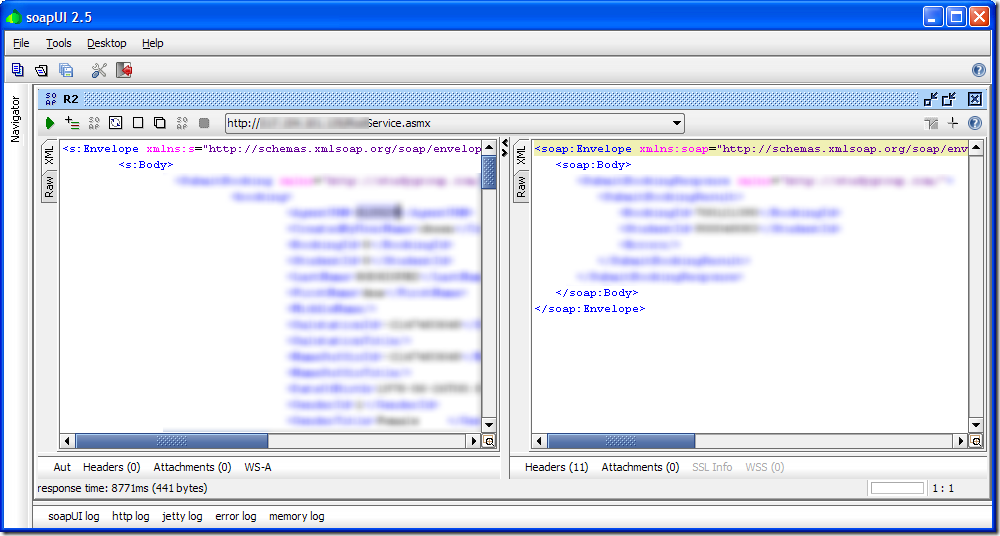Click the grey cancel request icon
Viewport: 1000px width, 536px height.
pos(204,123)
